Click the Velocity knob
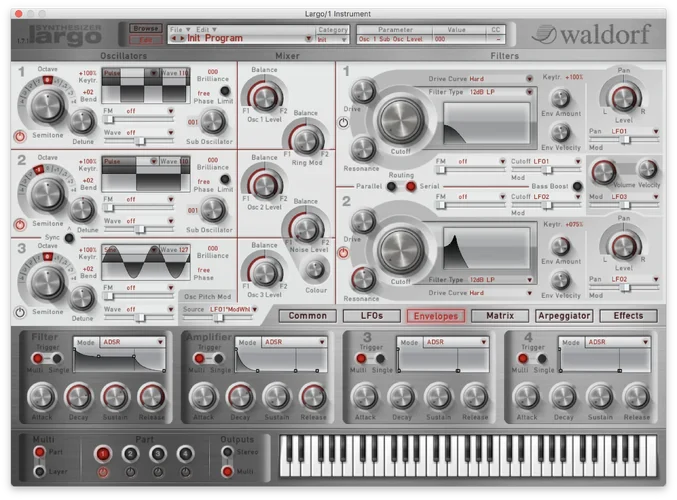 [648, 169]
